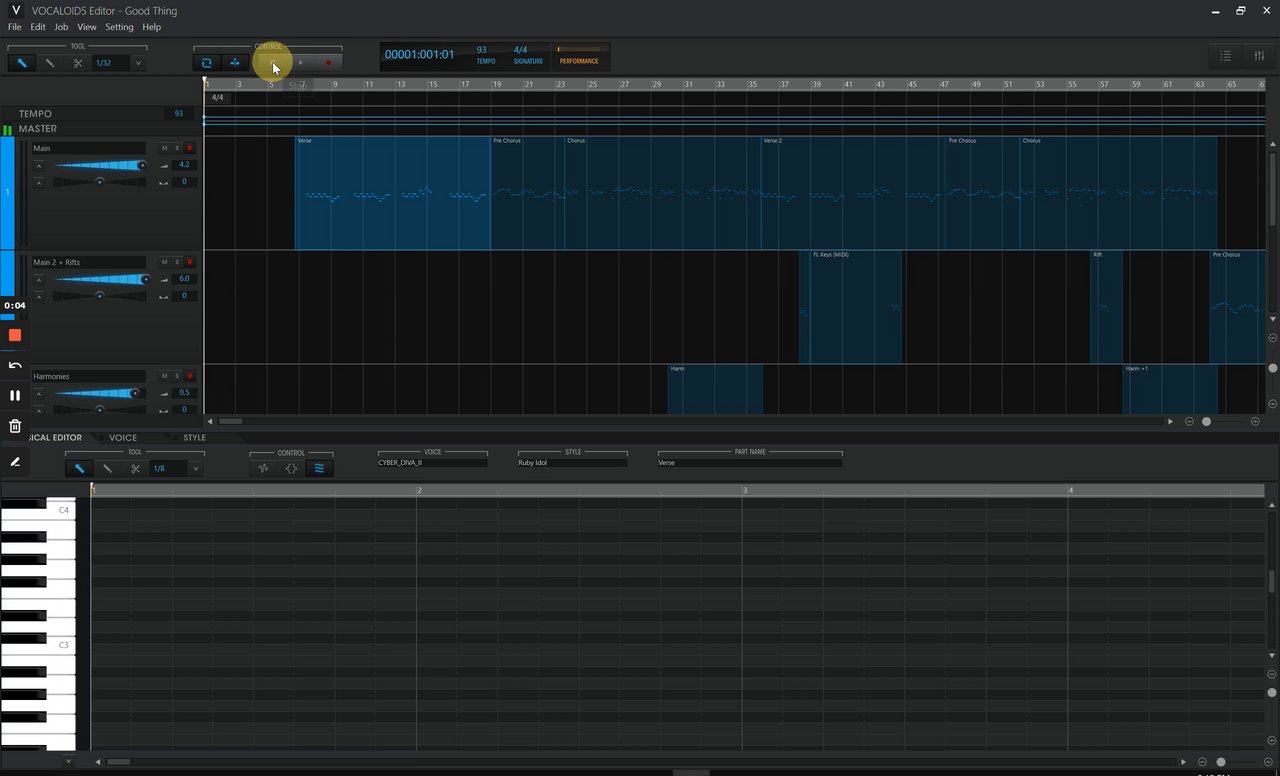
Task: Click the 4/4 Signature display
Action: (528, 55)
